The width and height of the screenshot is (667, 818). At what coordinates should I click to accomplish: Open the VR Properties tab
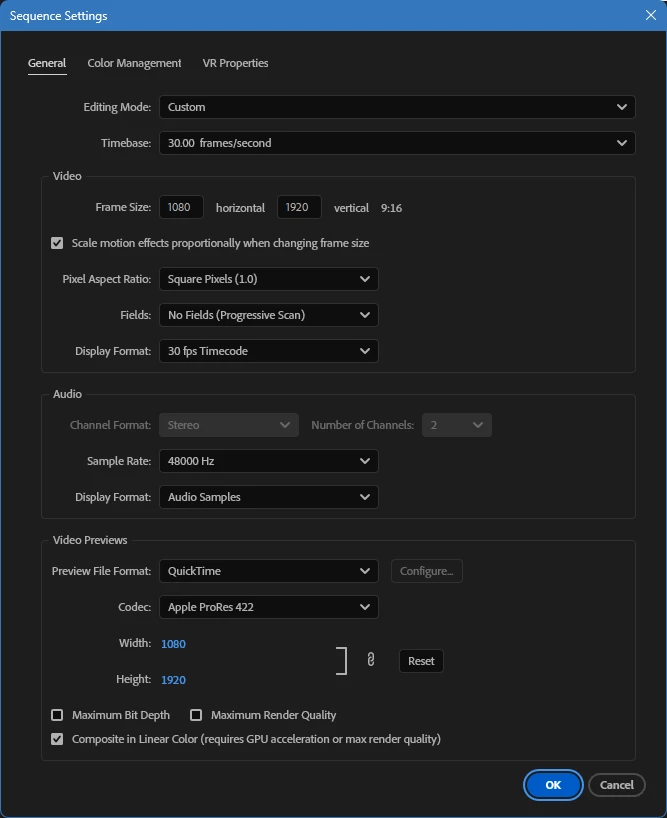click(x=235, y=63)
